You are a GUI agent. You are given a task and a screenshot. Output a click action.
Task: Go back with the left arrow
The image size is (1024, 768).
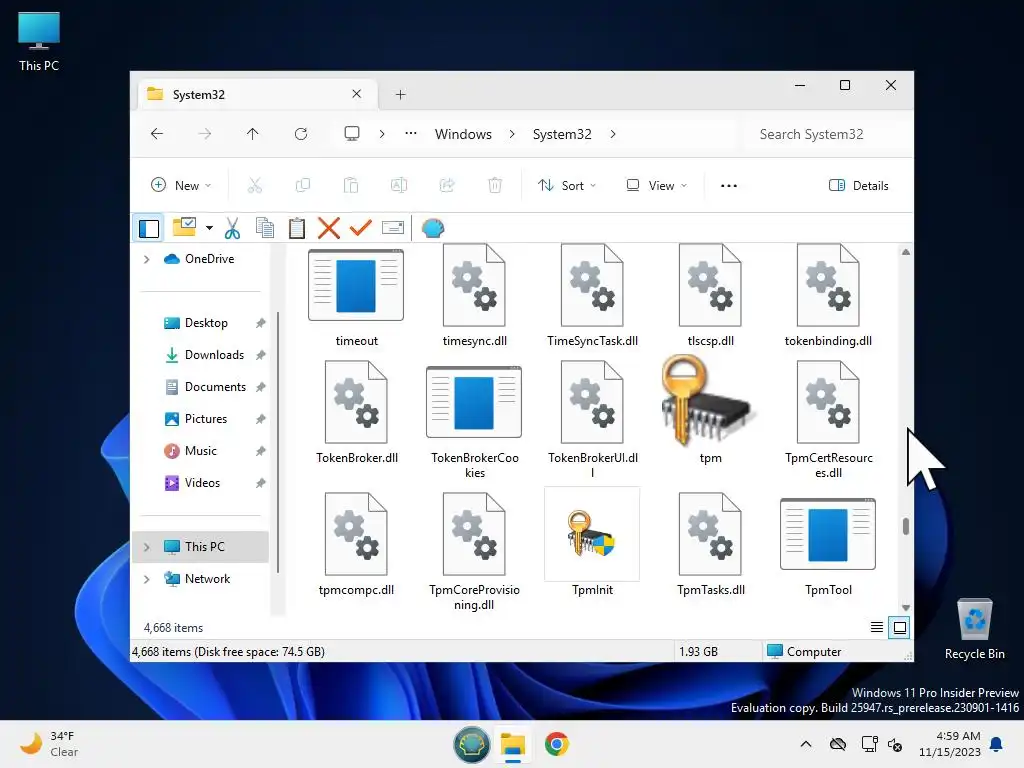coord(157,134)
